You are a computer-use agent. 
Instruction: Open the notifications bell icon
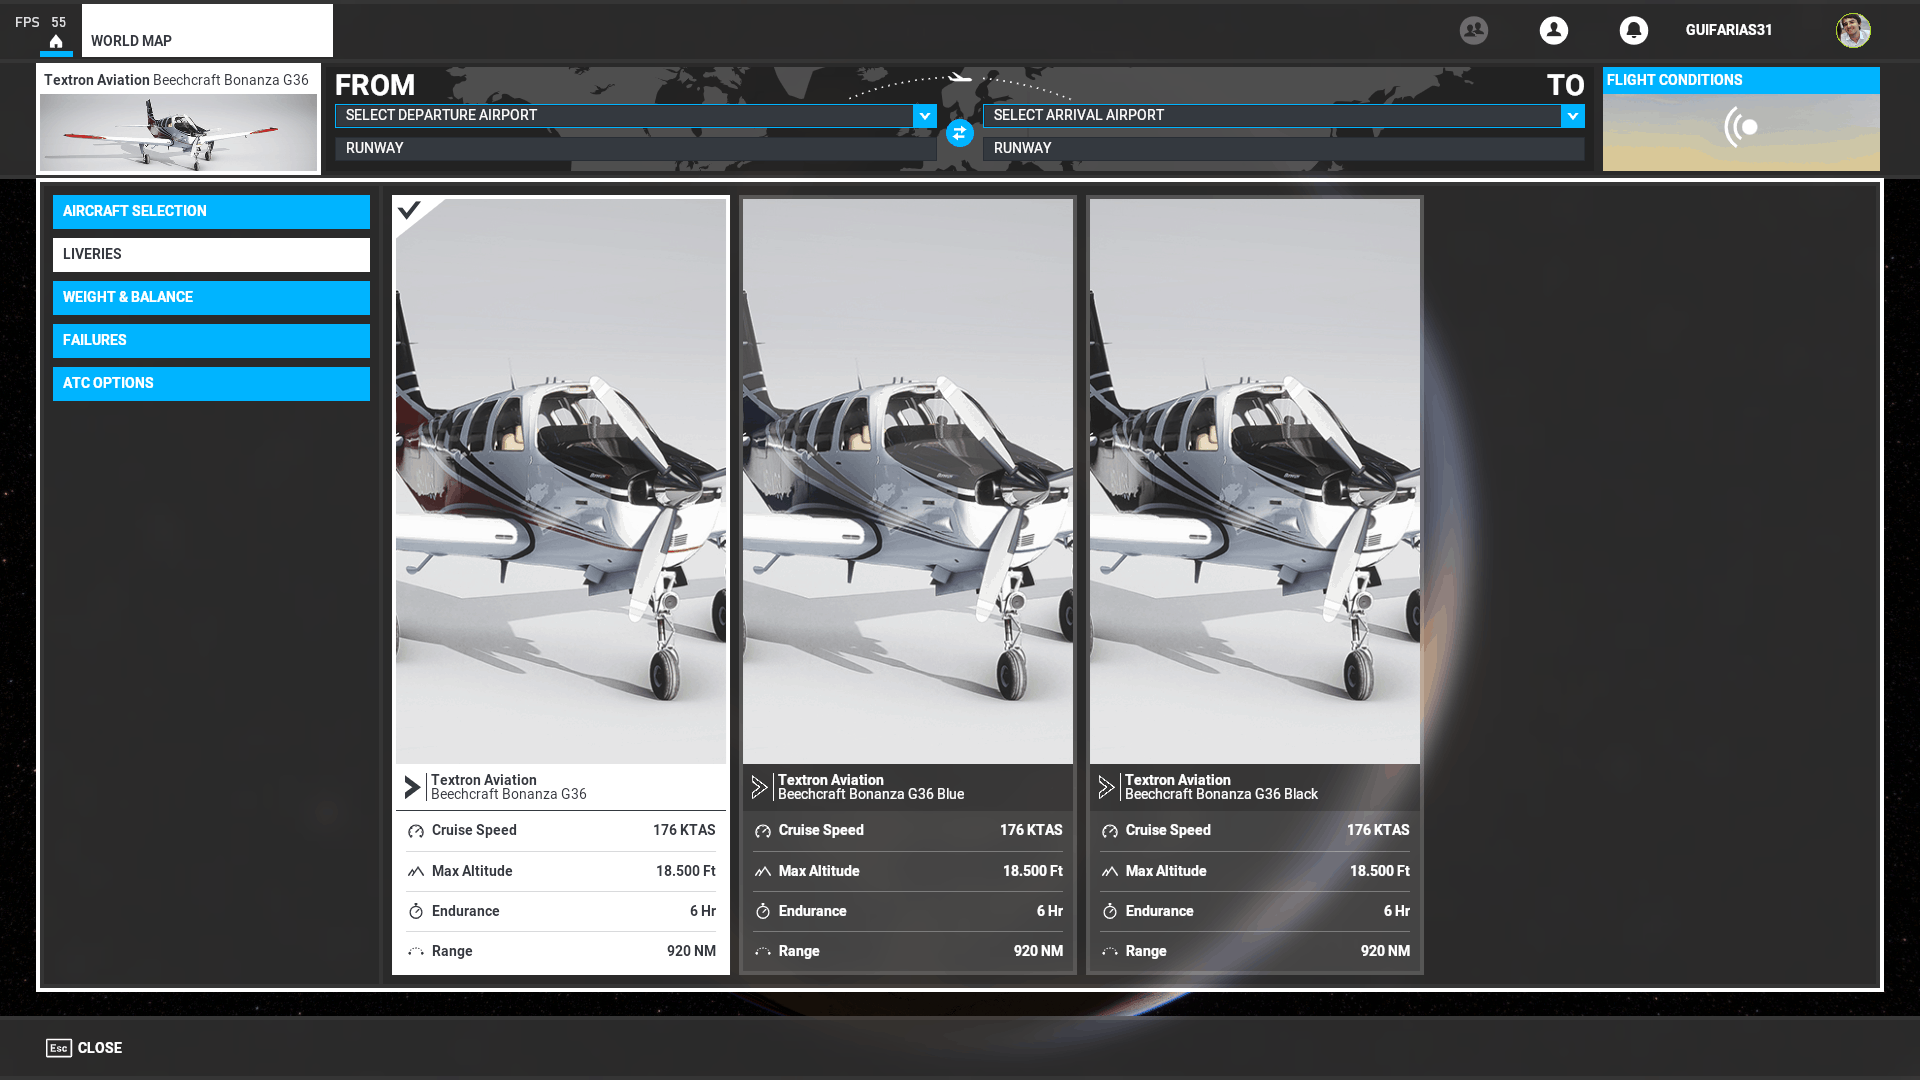(1633, 30)
